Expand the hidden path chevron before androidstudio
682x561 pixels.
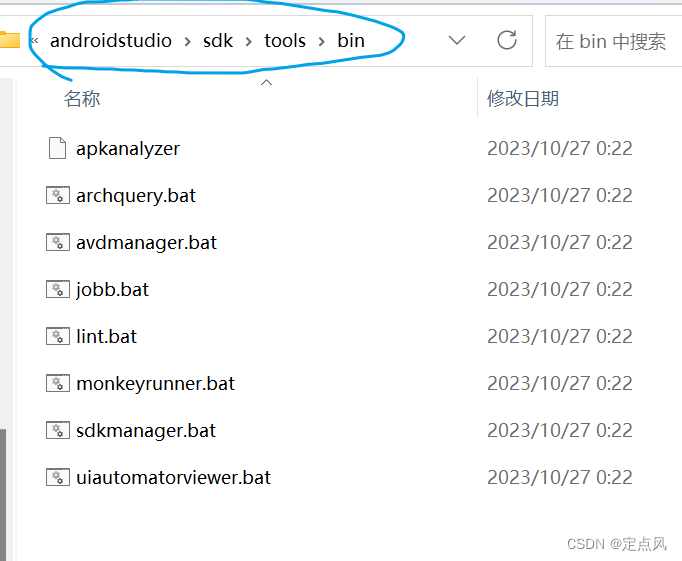35,41
